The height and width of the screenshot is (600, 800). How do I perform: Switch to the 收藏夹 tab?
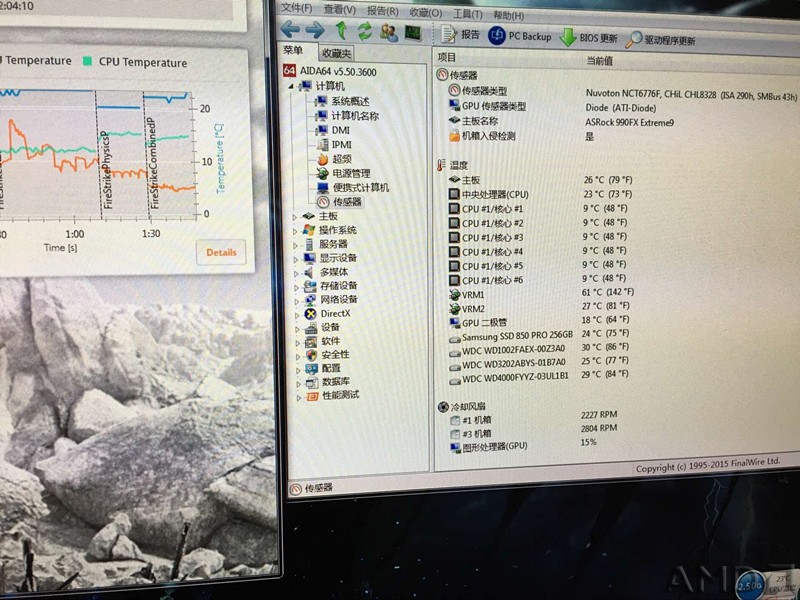pyautogui.click(x=336, y=53)
